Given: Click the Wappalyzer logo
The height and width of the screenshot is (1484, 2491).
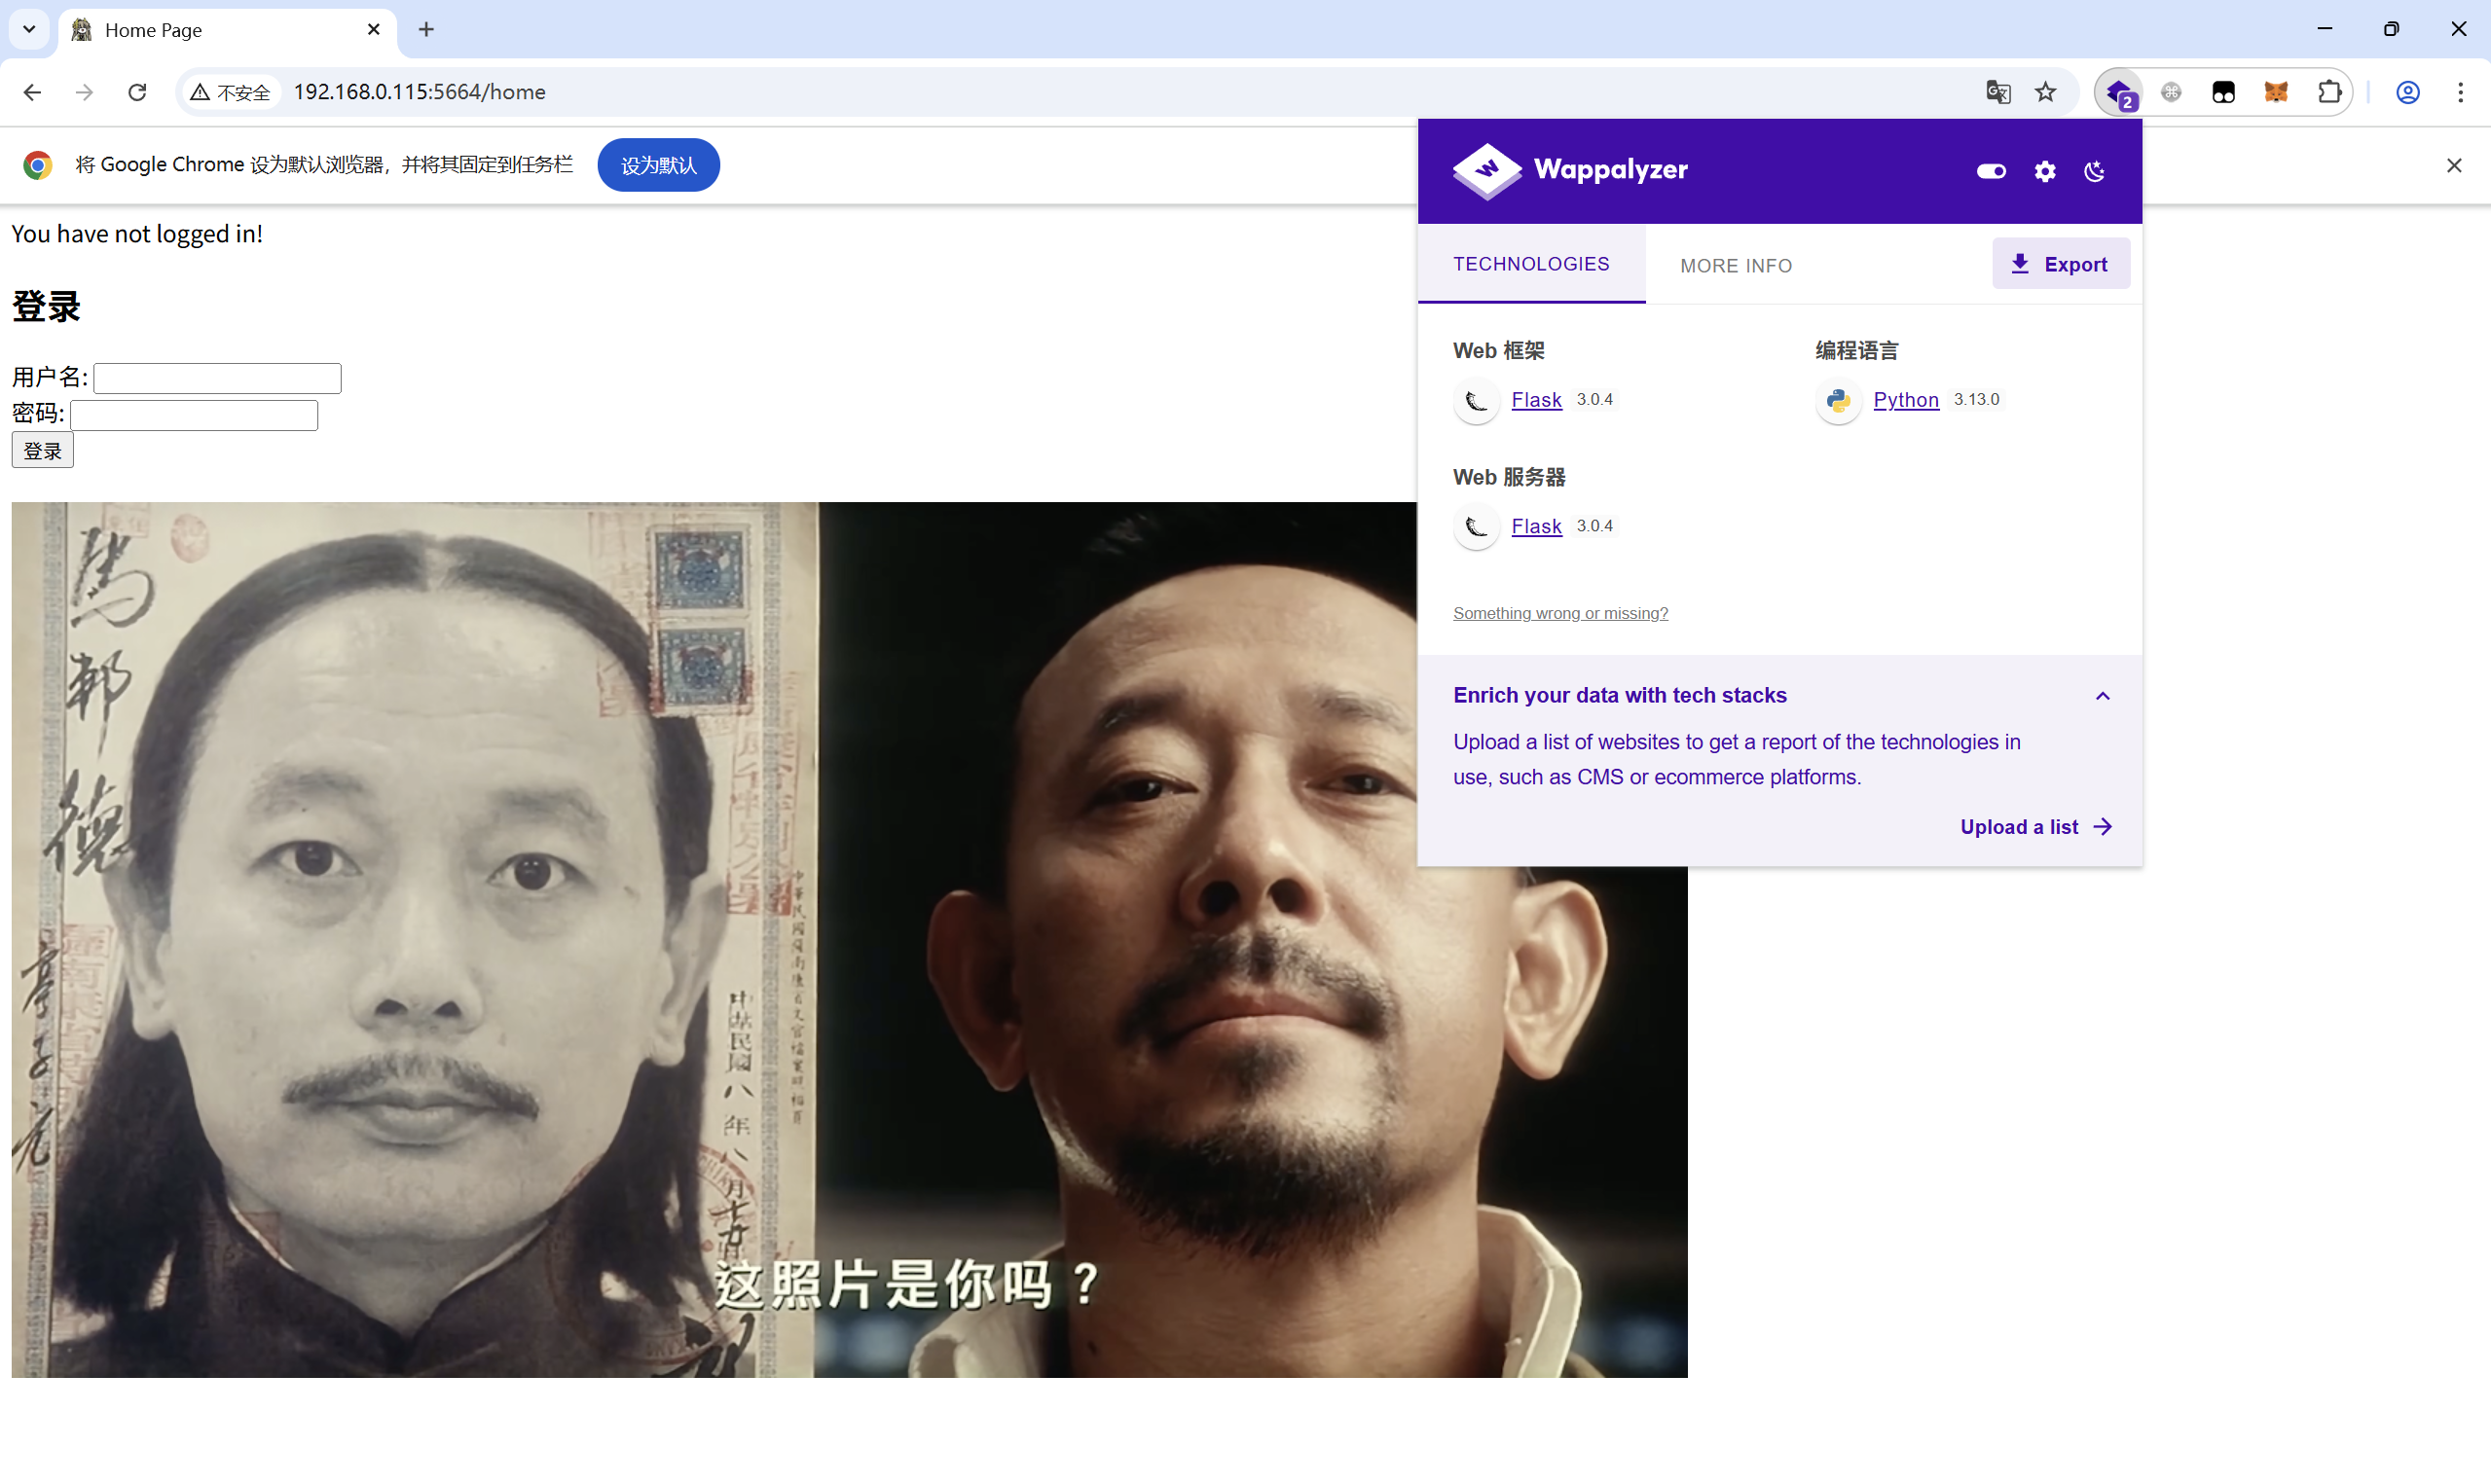Looking at the screenshot, I should tap(1570, 170).
